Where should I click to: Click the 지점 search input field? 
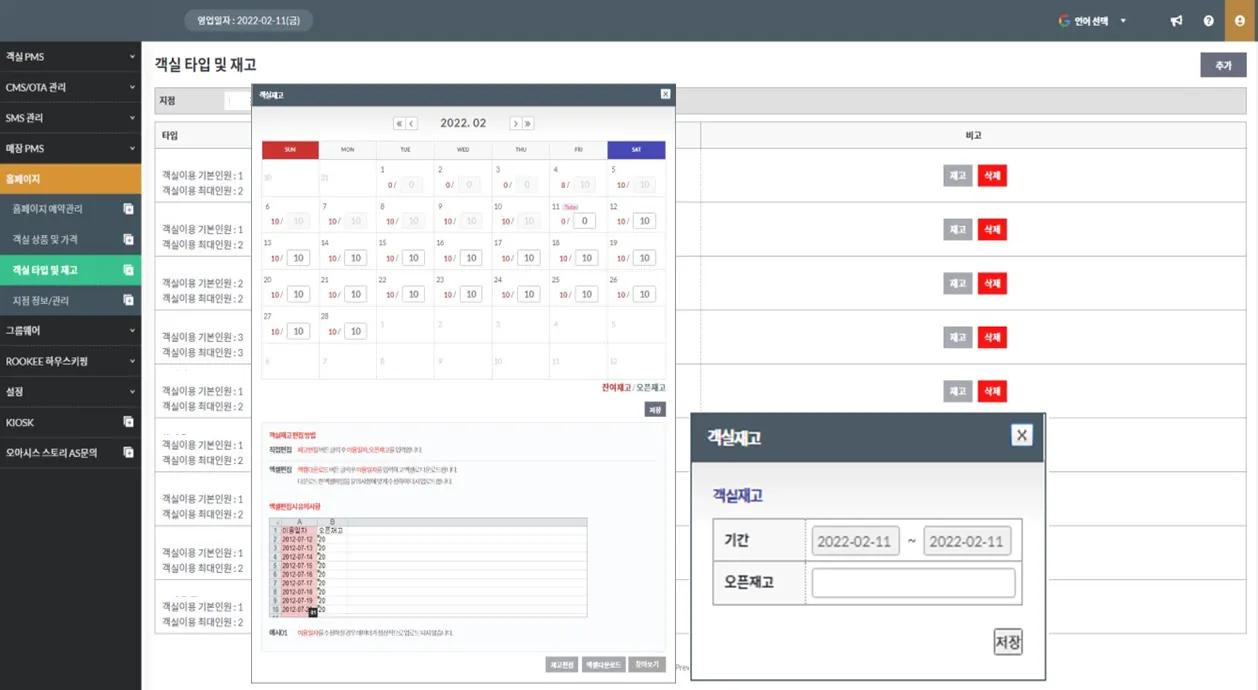tap(237, 101)
